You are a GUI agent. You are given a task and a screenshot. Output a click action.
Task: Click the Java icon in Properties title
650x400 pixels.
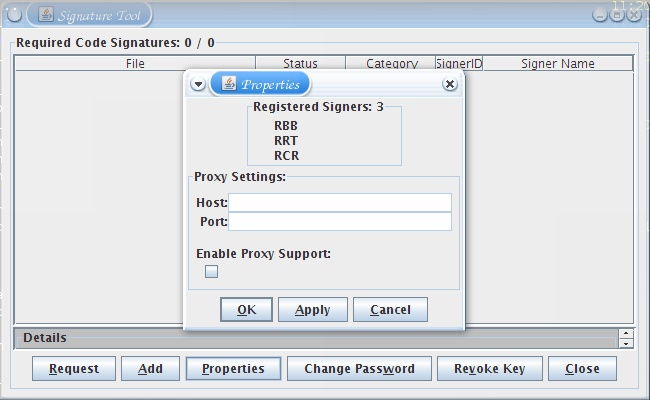tap(228, 83)
